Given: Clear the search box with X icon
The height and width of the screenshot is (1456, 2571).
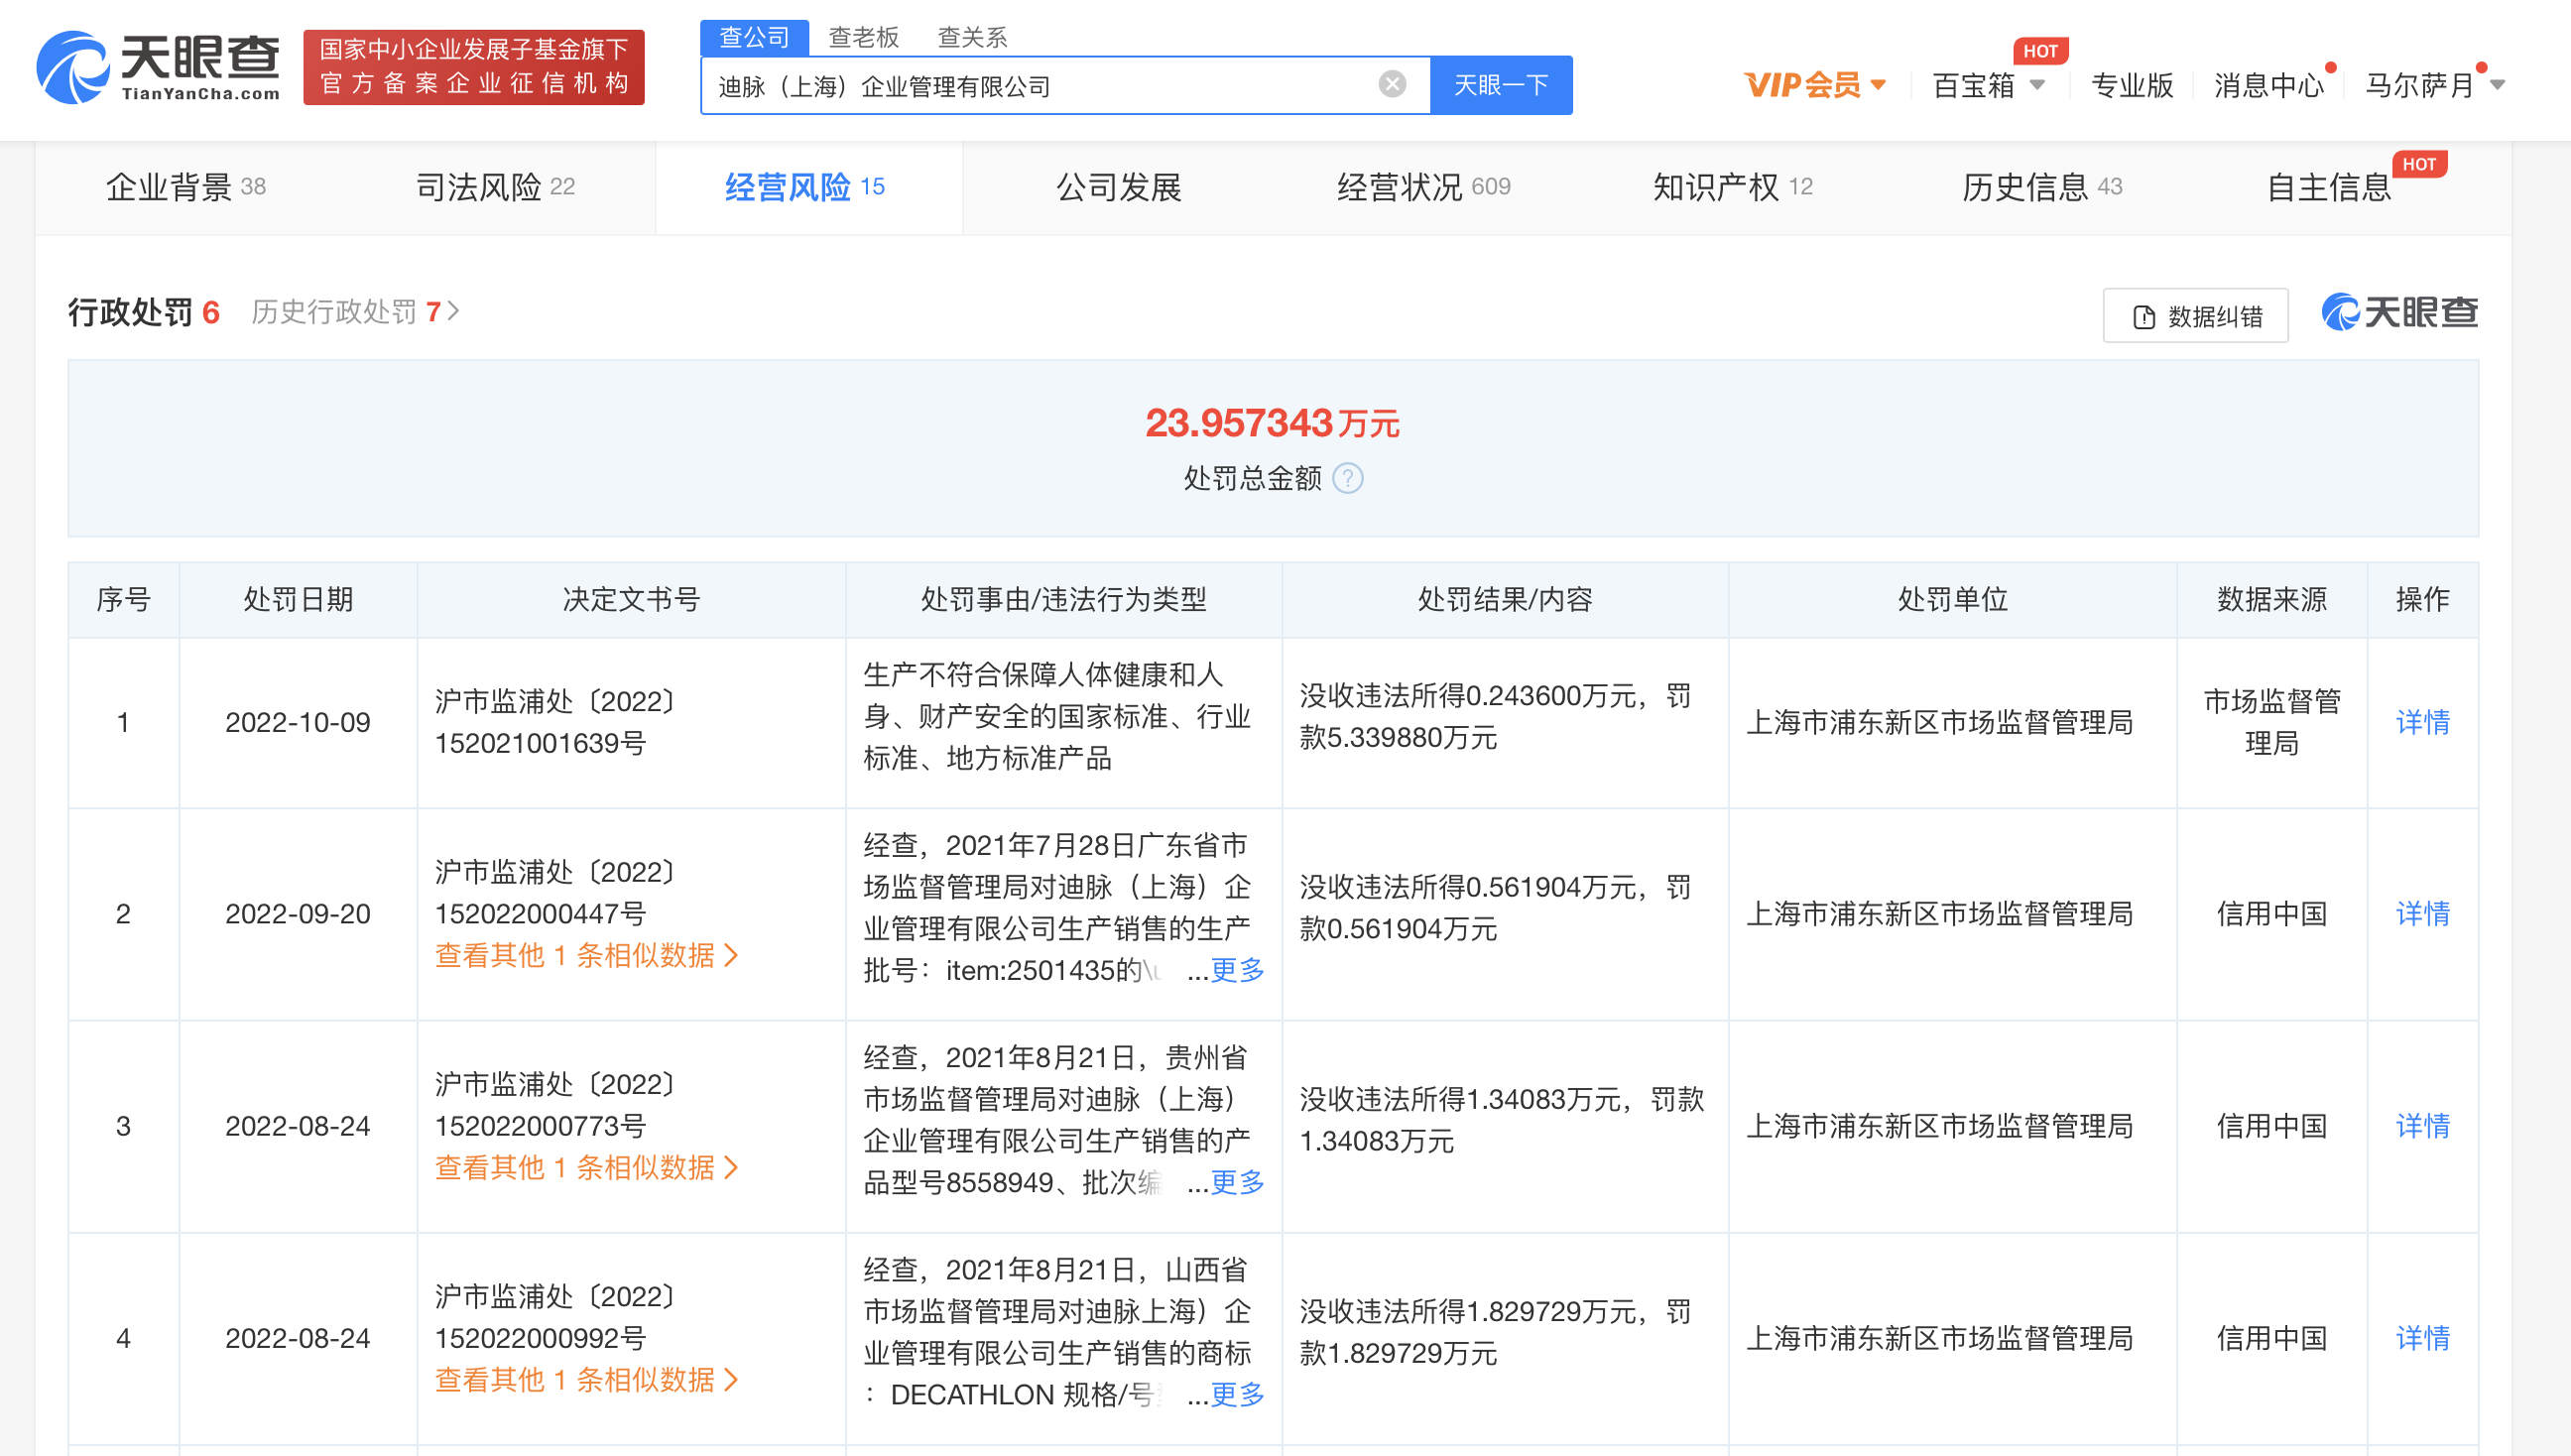Looking at the screenshot, I should [x=1391, y=84].
